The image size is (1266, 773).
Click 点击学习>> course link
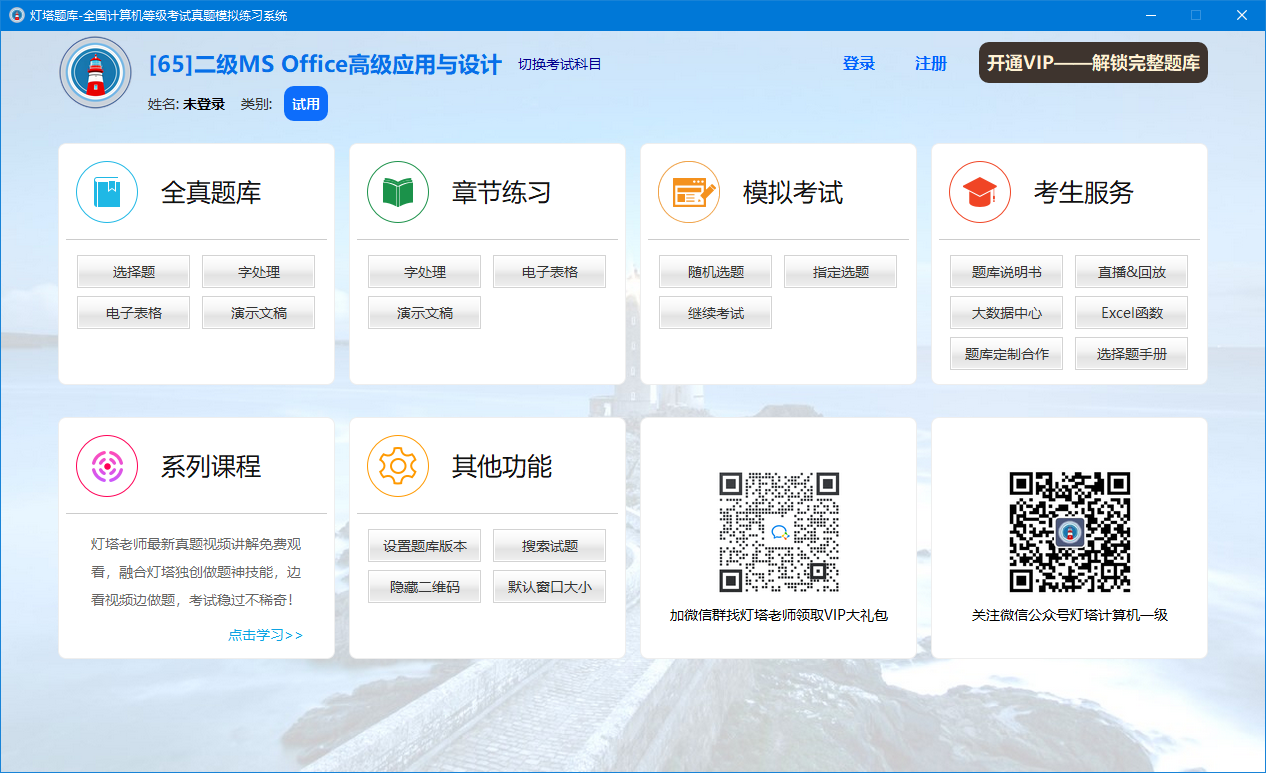click(265, 634)
